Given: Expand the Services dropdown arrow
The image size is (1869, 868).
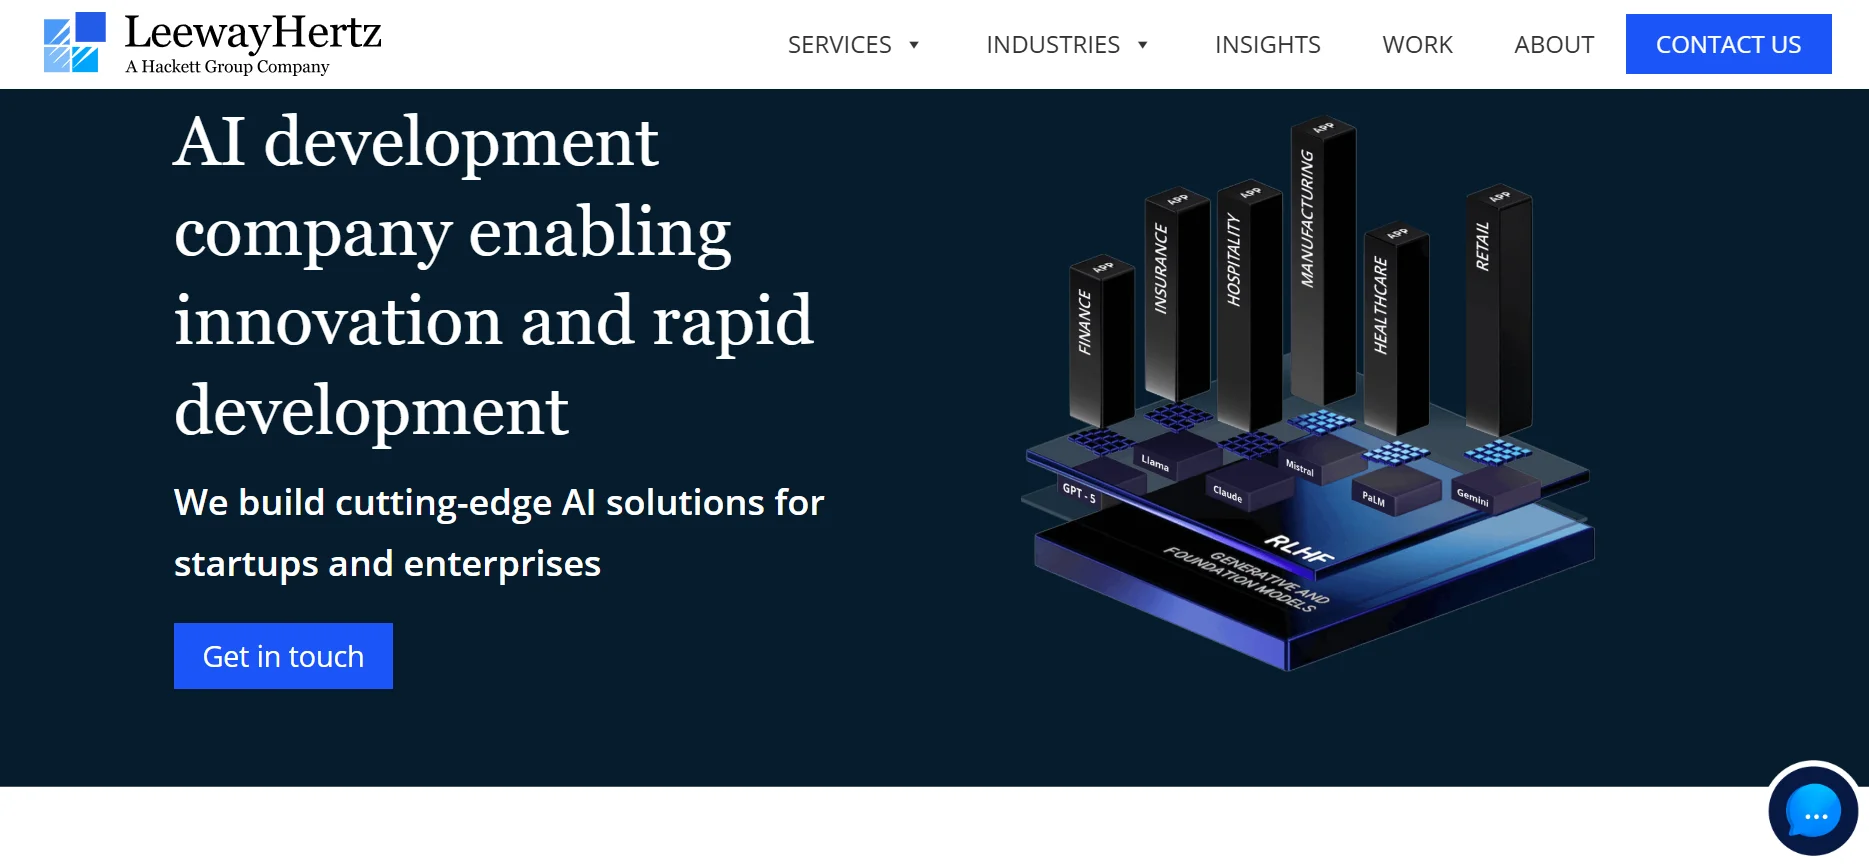Looking at the screenshot, I should [x=914, y=45].
